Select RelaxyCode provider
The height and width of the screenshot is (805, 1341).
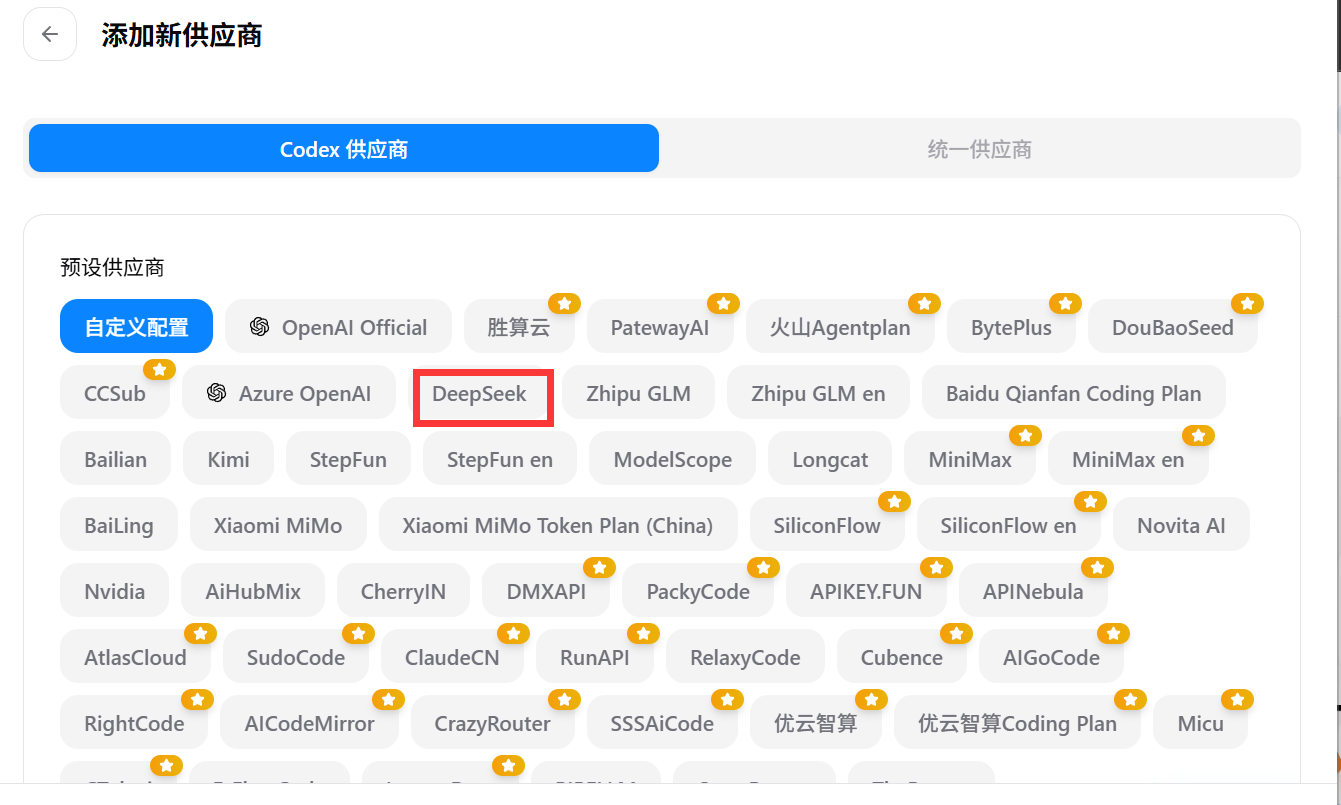tap(746, 656)
